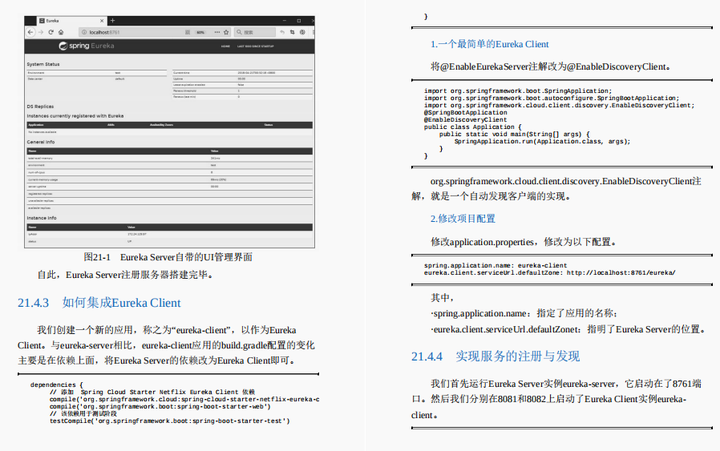Click the 'dependencies {' code line
The image size is (720, 451).
(x=56, y=385)
